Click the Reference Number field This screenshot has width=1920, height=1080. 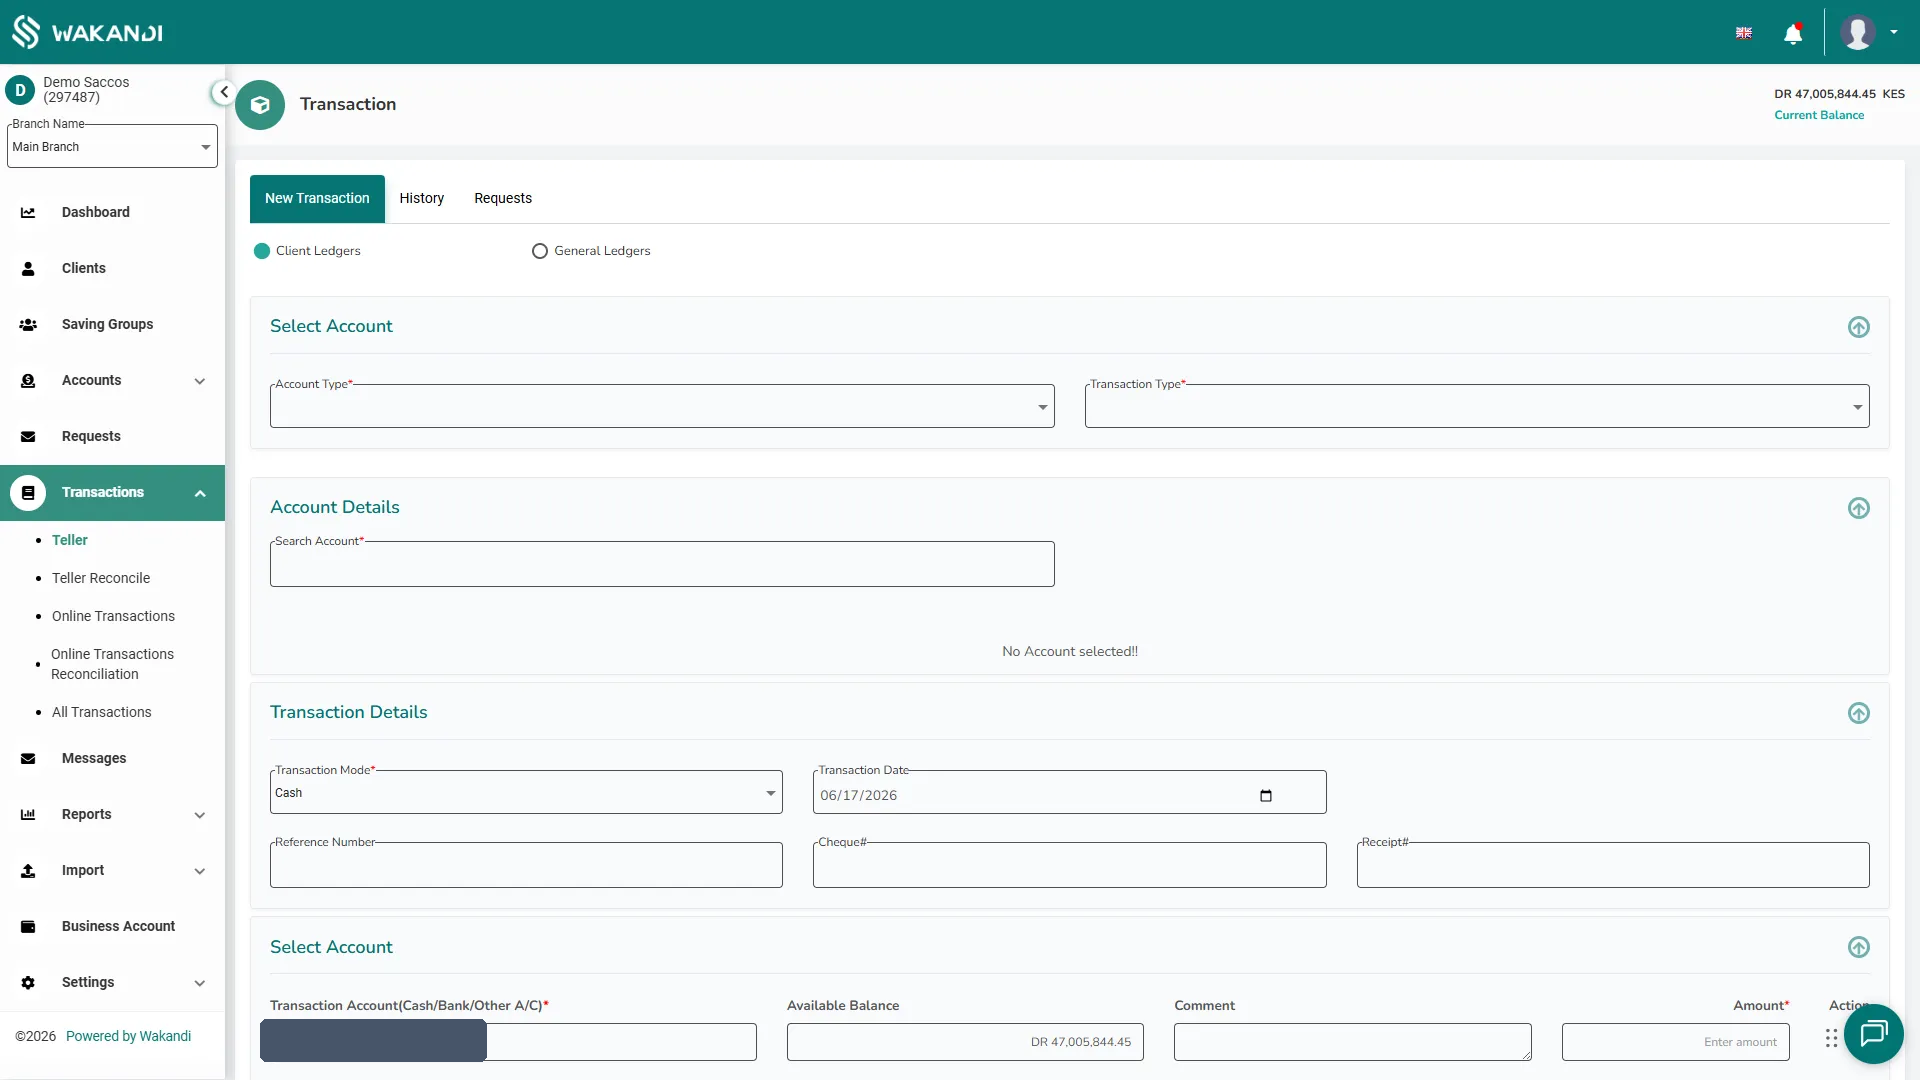pos(526,865)
